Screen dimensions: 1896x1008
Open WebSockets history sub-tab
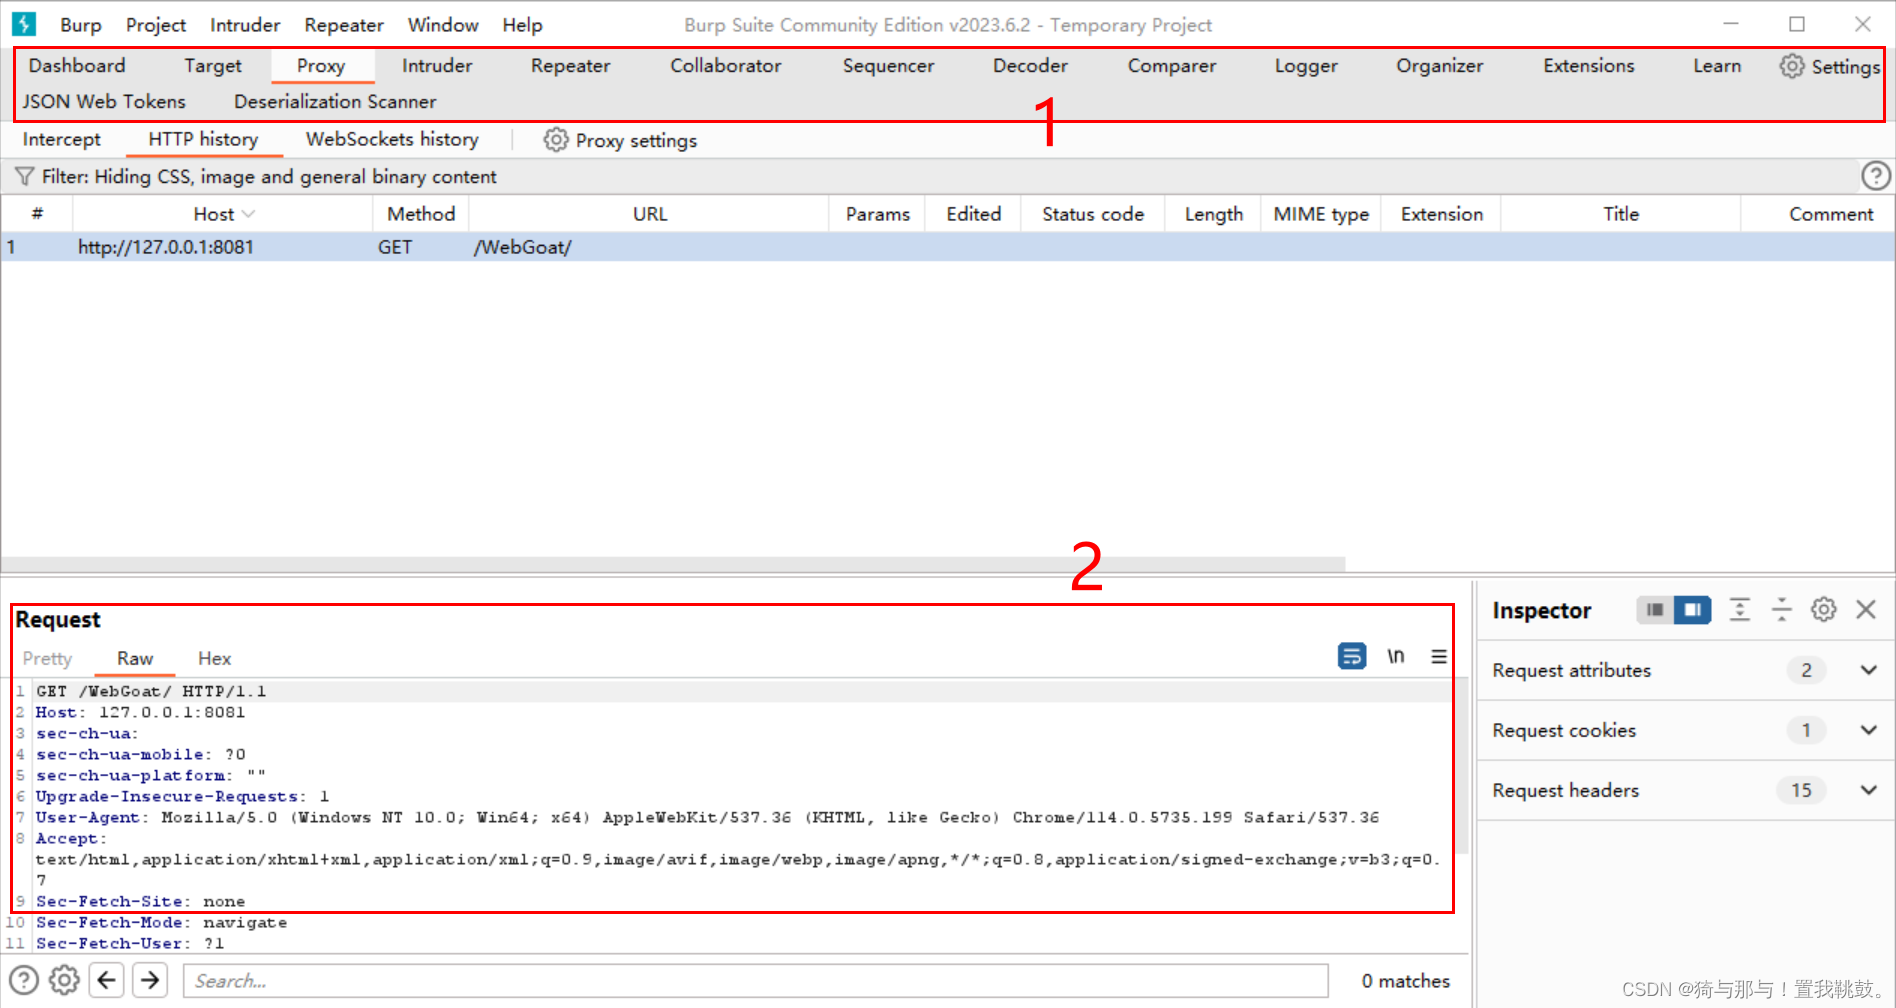392,140
